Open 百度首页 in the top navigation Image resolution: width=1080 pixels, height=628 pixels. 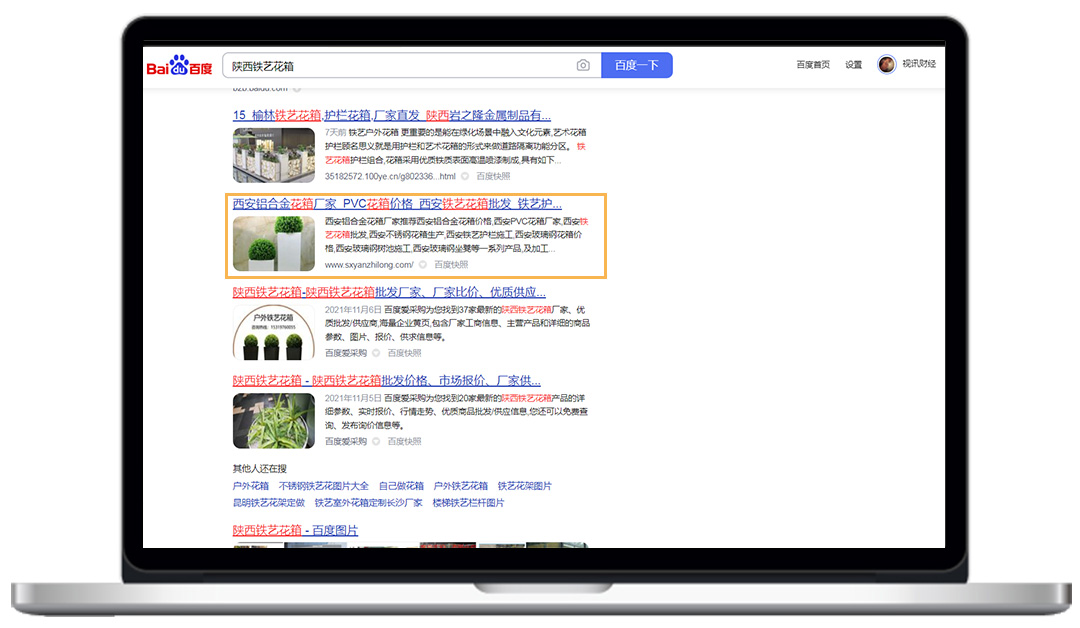tap(812, 65)
